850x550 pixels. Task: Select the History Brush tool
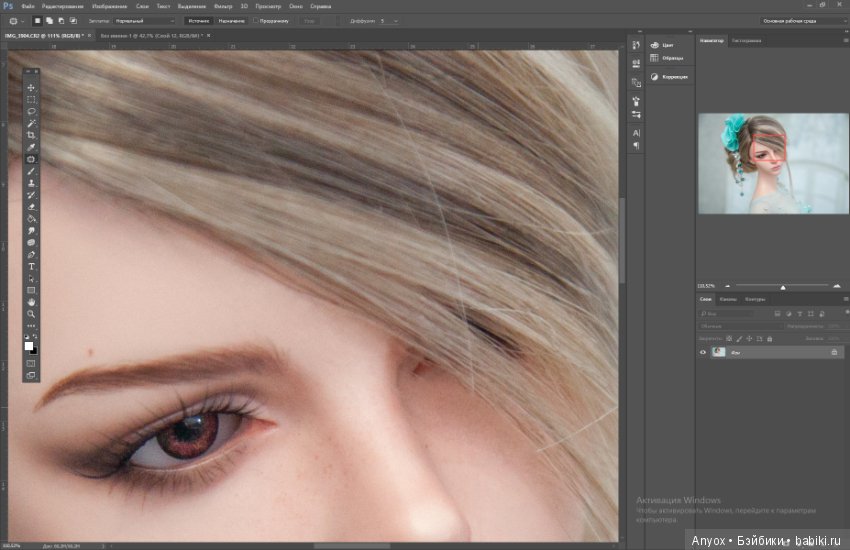coord(31,195)
